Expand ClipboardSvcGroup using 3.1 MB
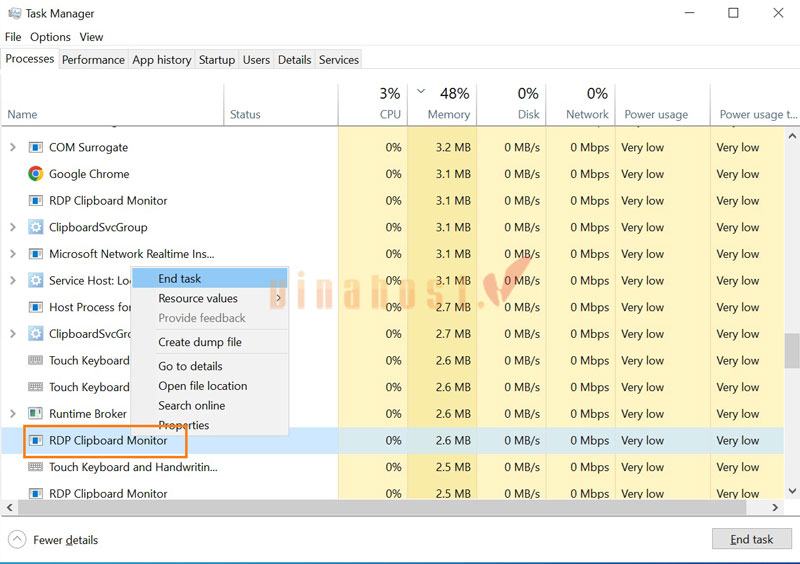Image resolution: width=800 pixels, height=564 pixels. click(x=13, y=227)
